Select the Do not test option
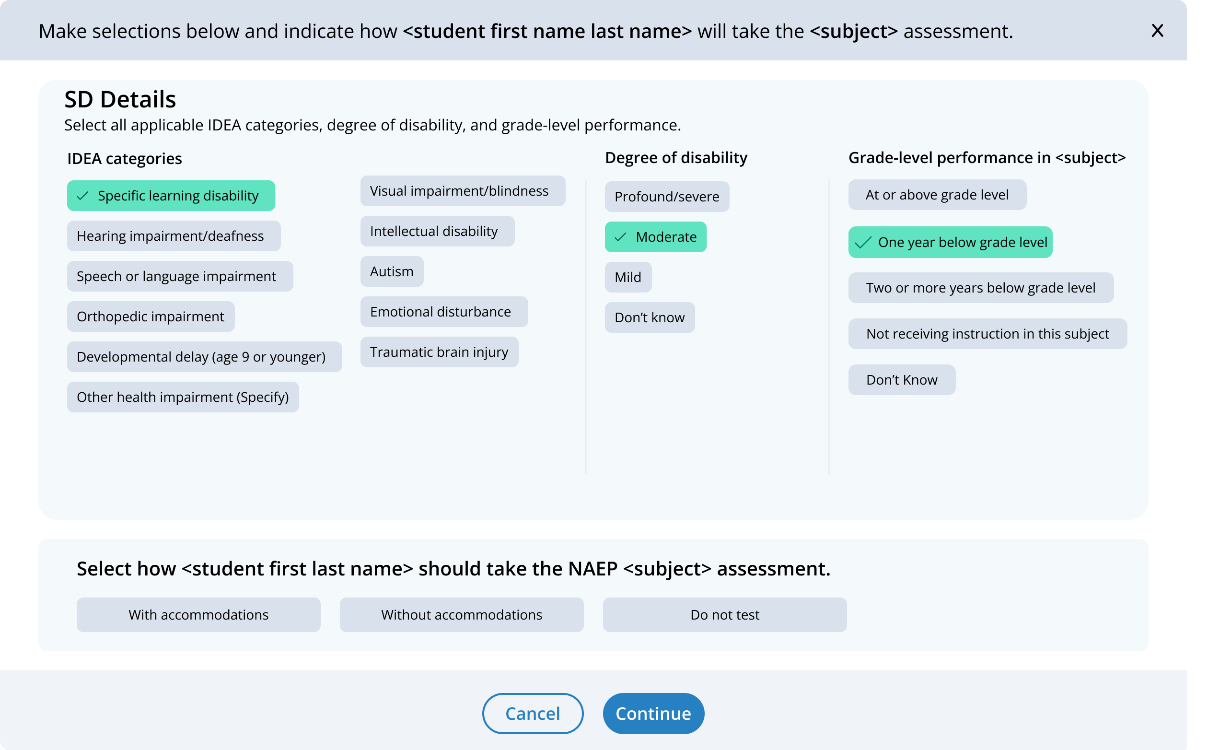1208x750 pixels. tap(725, 615)
